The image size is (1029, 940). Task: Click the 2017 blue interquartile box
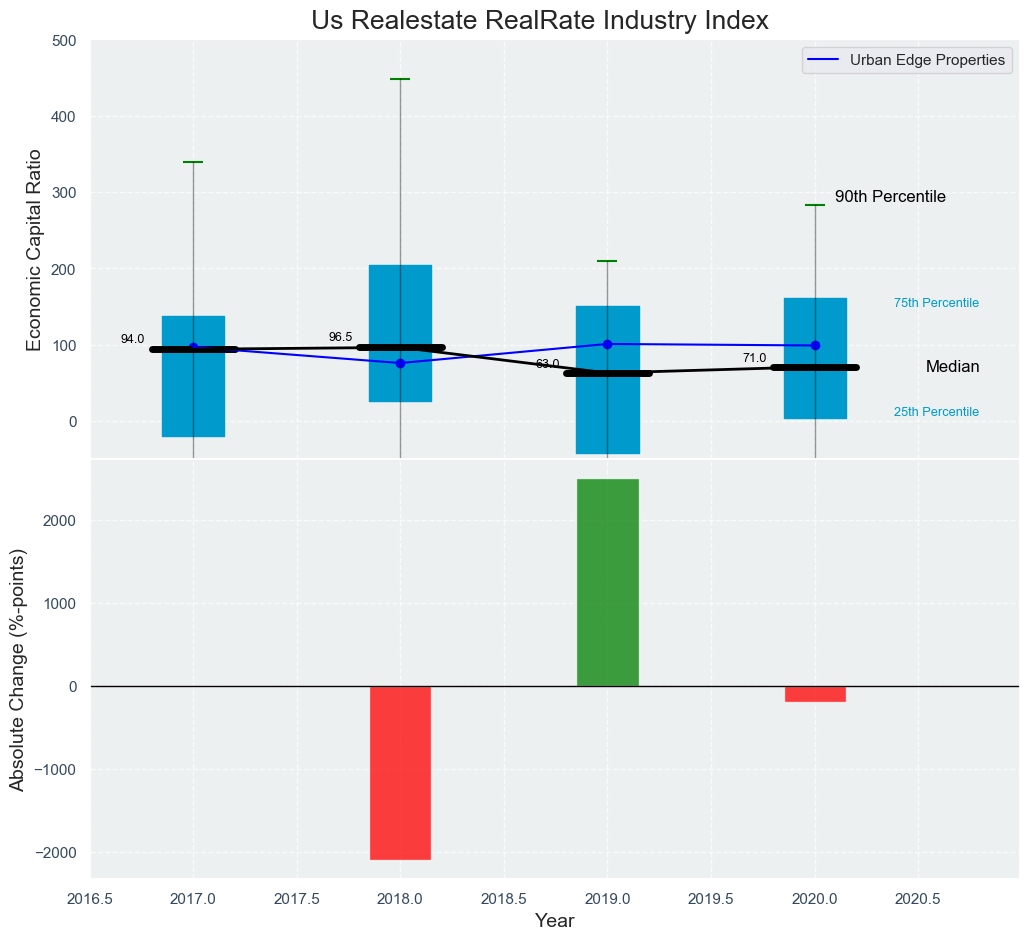point(193,400)
